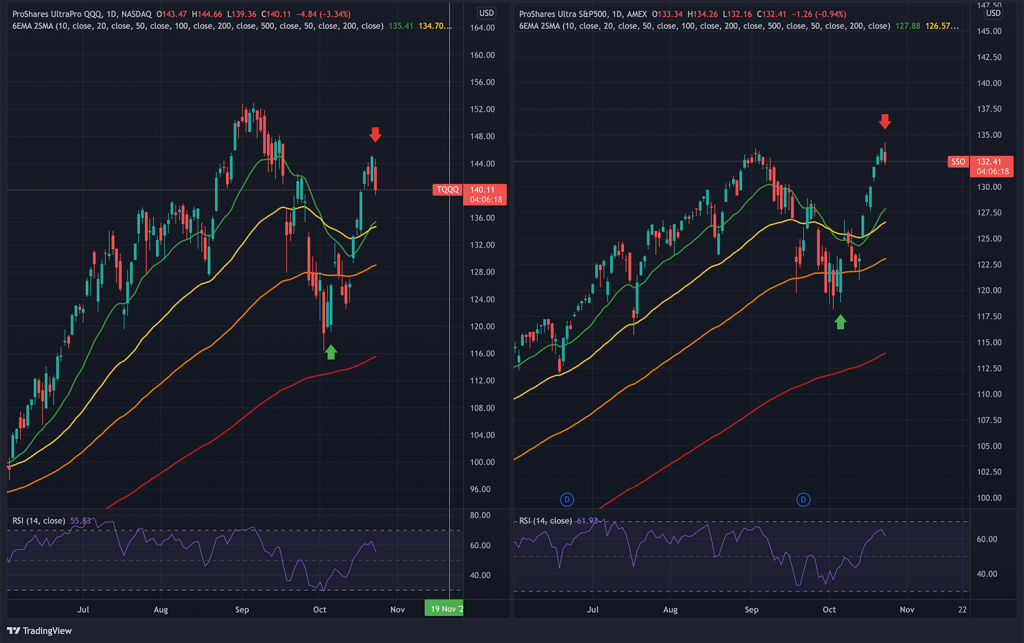This screenshot has height=643, width=1024.
Task: Click the 127.88 EMA value on SSO legend
Action: pyautogui.click(x=908, y=26)
